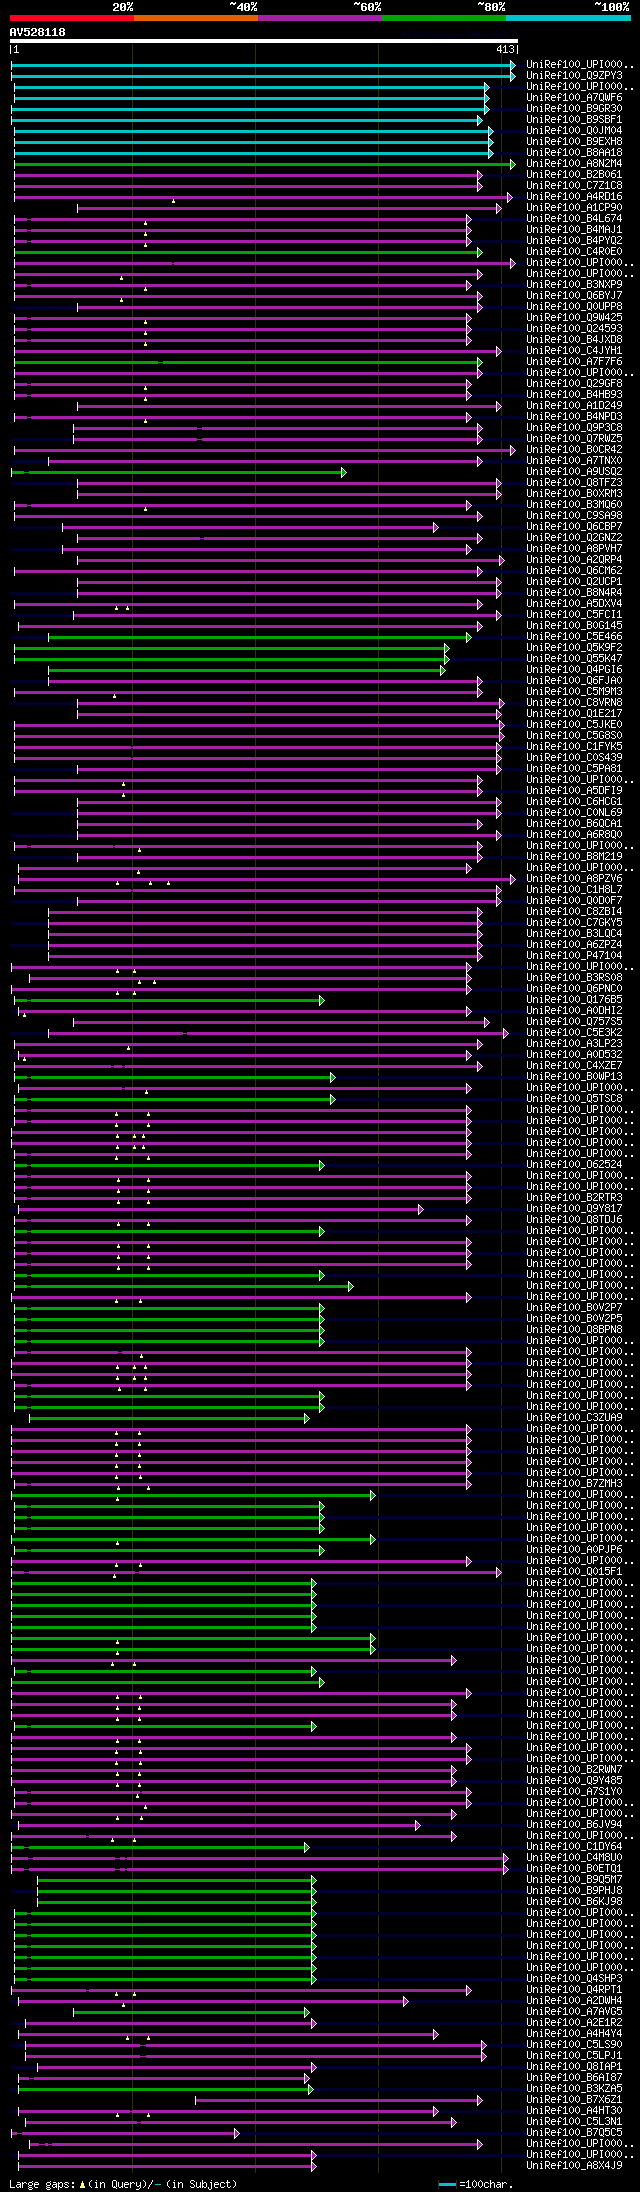Select label UniRef100_C1FYK5
Viewport: 640px width, 2192px height.
[x=574, y=746]
